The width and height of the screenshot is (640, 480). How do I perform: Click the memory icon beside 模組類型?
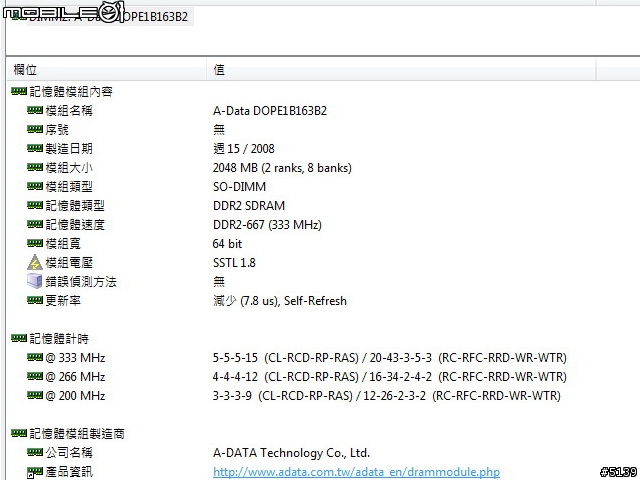(35, 186)
